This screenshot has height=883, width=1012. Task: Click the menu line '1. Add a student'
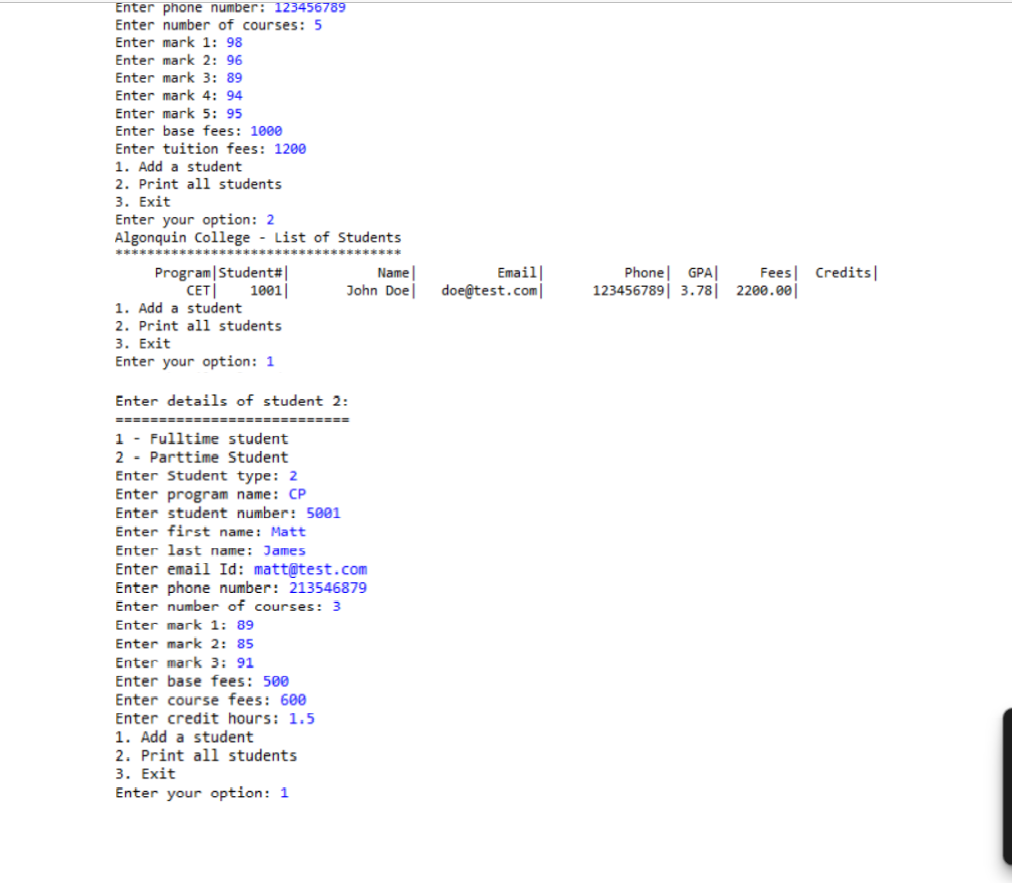[178, 166]
